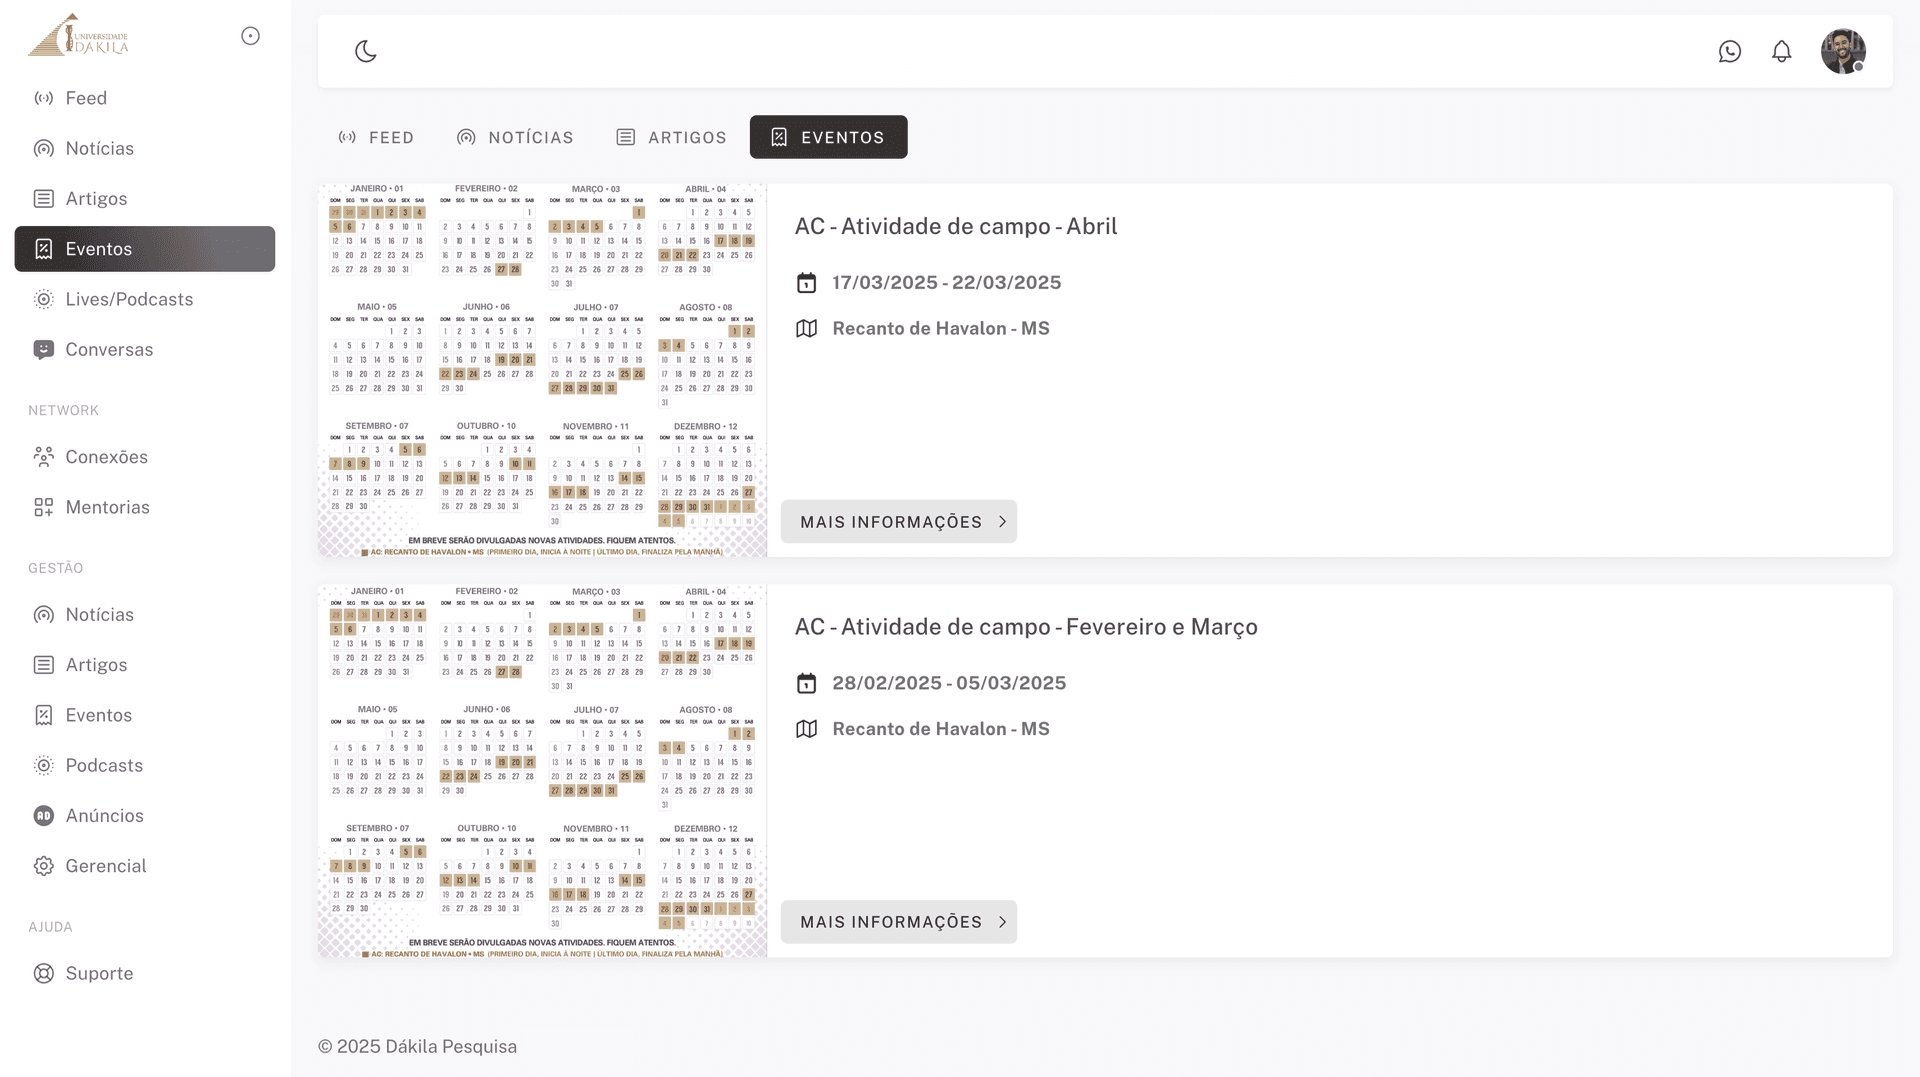
Task: Open the Abril event calendar thumbnail
Action: coord(542,370)
